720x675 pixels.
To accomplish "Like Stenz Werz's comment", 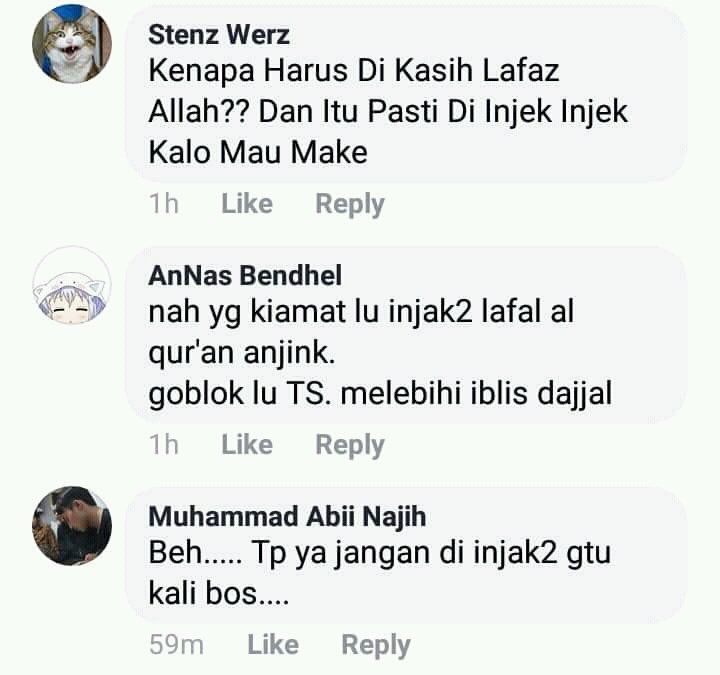I will 247,203.
